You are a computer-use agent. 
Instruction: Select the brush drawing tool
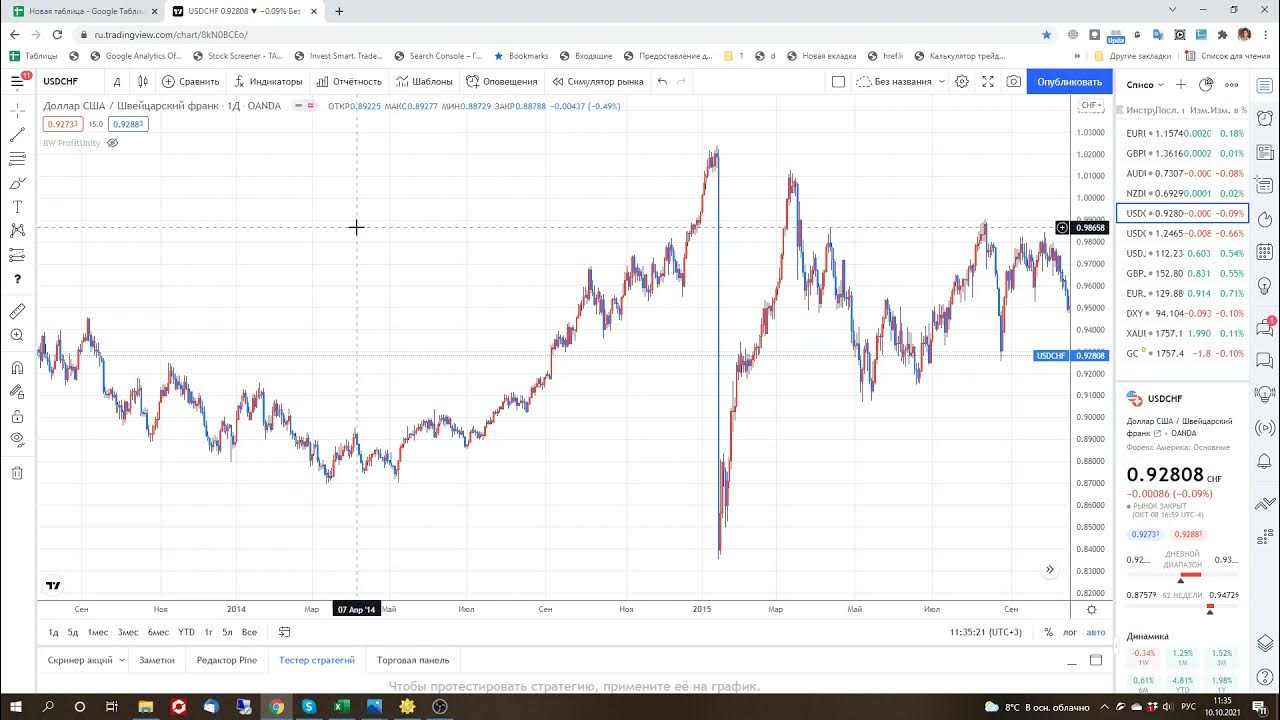17,183
